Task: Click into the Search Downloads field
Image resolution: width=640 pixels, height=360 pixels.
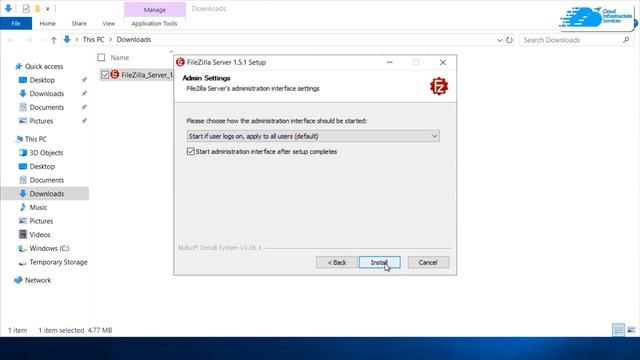Action: tap(570, 40)
